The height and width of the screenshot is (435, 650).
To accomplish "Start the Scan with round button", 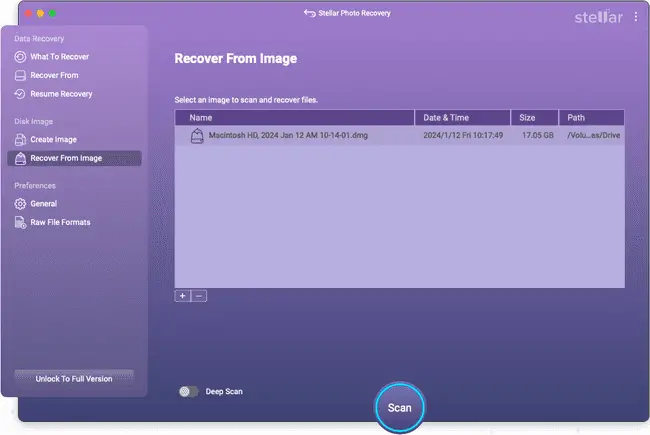I will click(x=400, y=408).
